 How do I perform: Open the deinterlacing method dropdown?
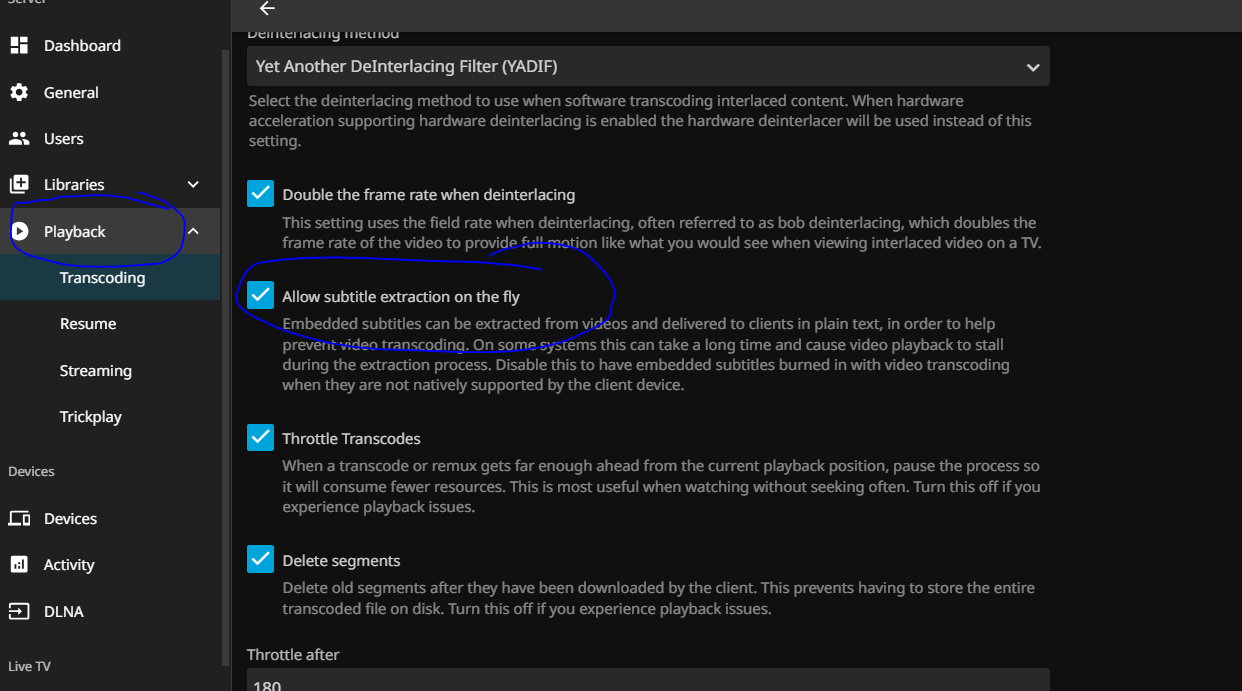[648, 67]
